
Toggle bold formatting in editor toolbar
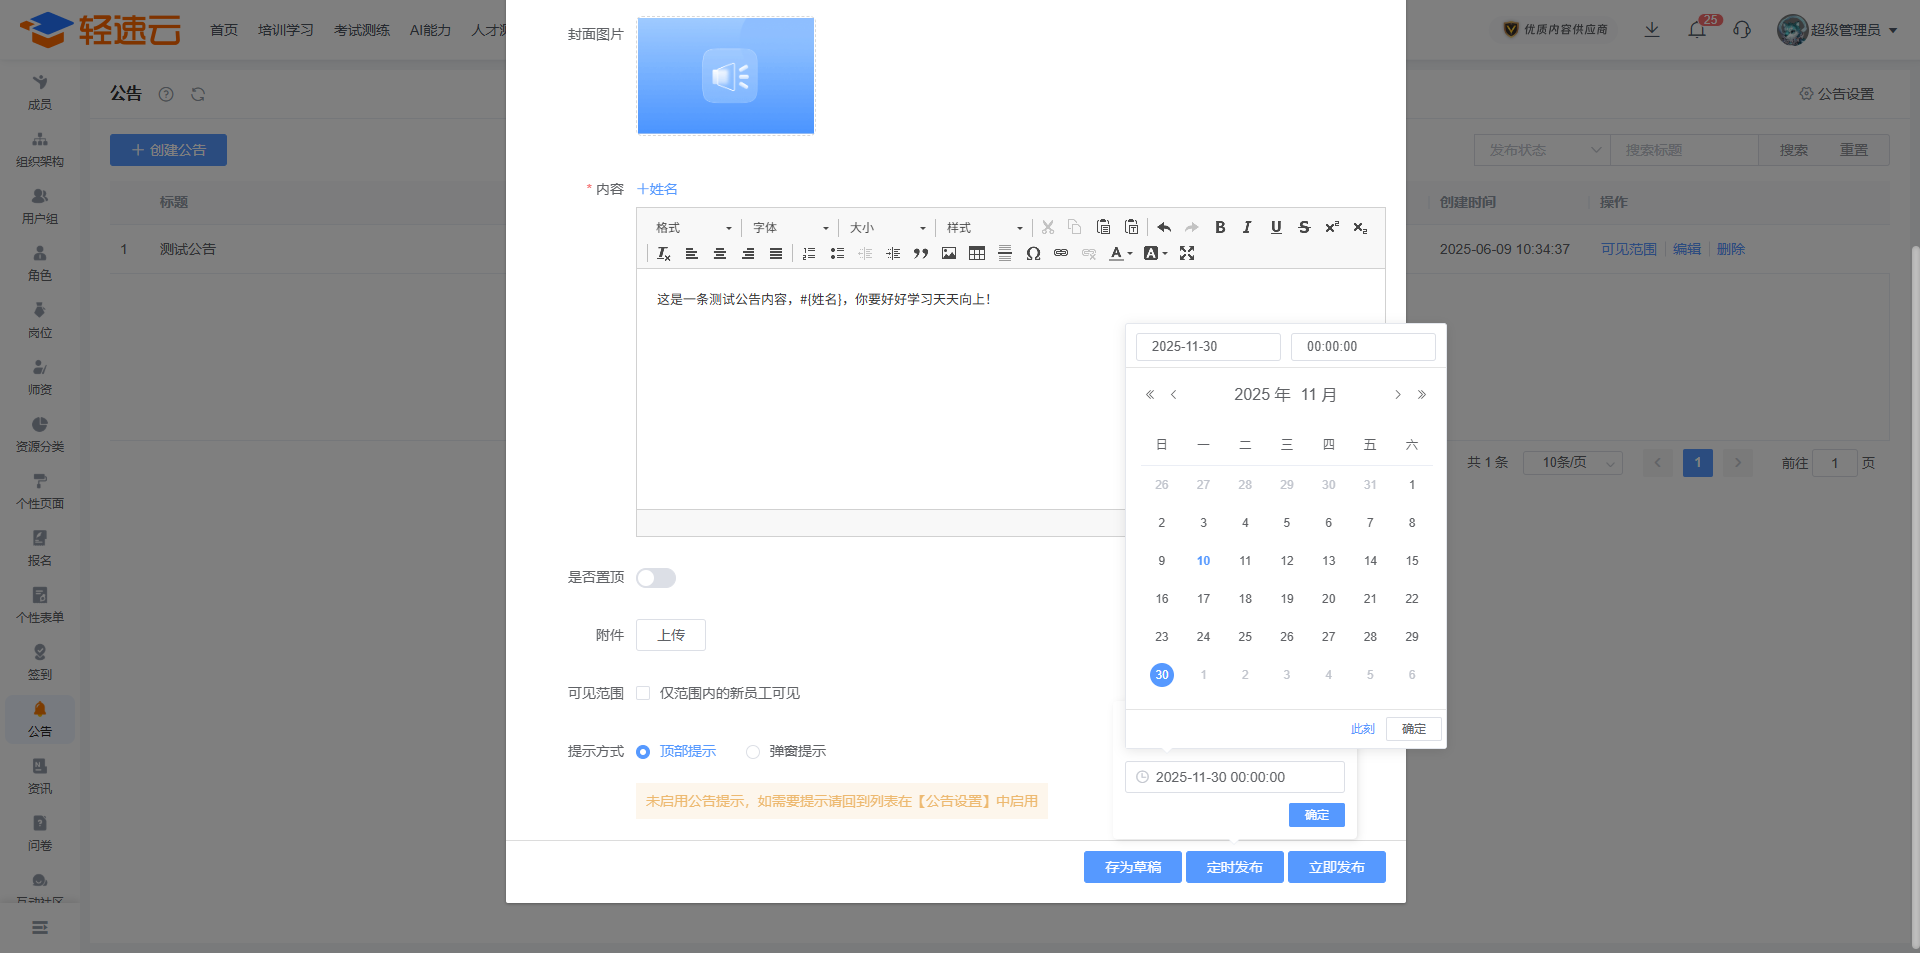pyautogui.click(x=1220, y=228)
